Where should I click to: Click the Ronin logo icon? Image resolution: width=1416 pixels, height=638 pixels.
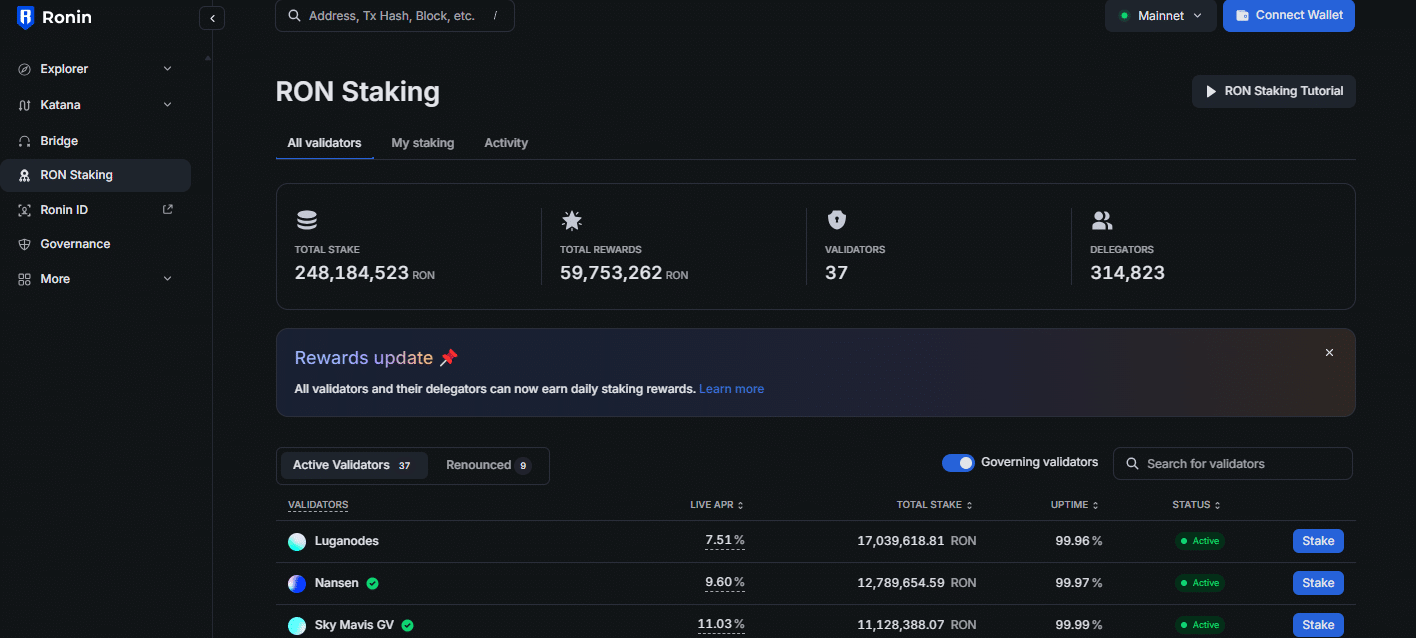click(26, 17)
